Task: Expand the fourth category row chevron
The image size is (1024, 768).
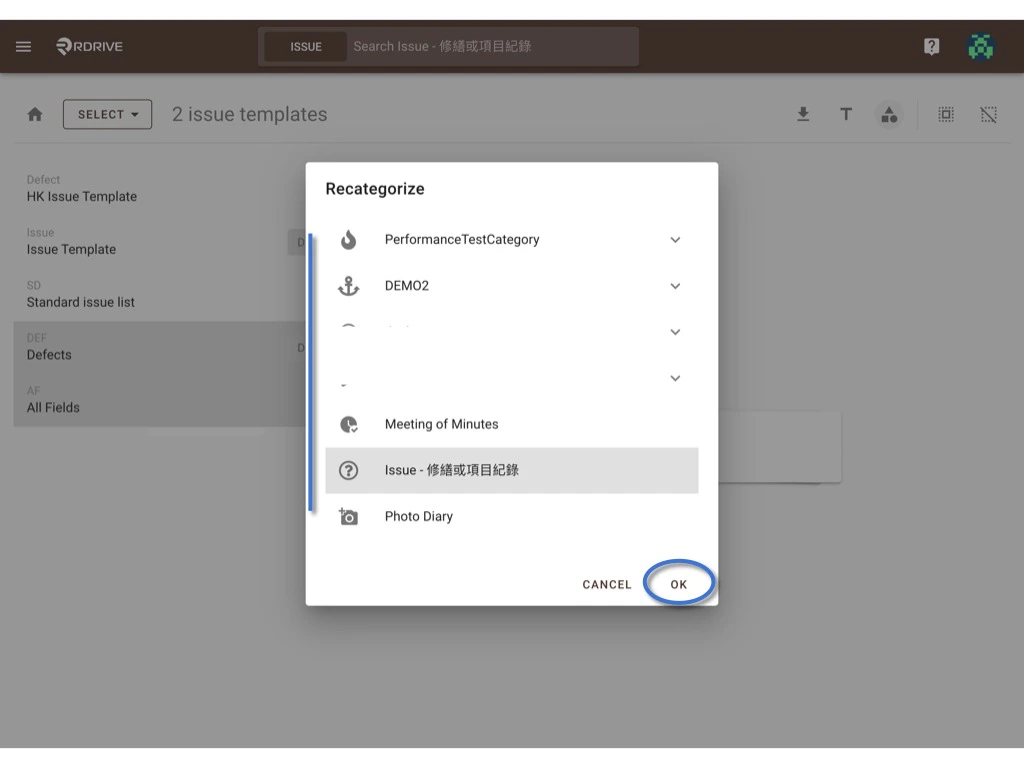Action: tap(675, 378)
